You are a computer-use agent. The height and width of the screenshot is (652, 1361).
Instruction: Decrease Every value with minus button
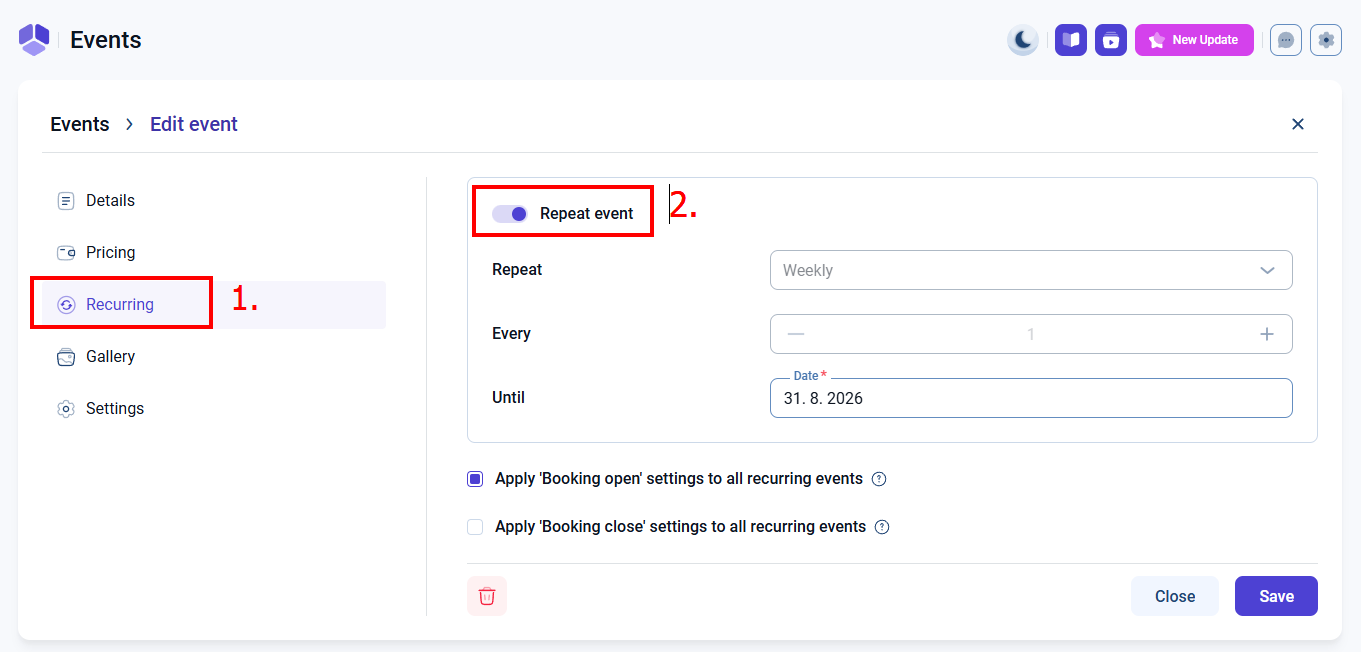796,334
